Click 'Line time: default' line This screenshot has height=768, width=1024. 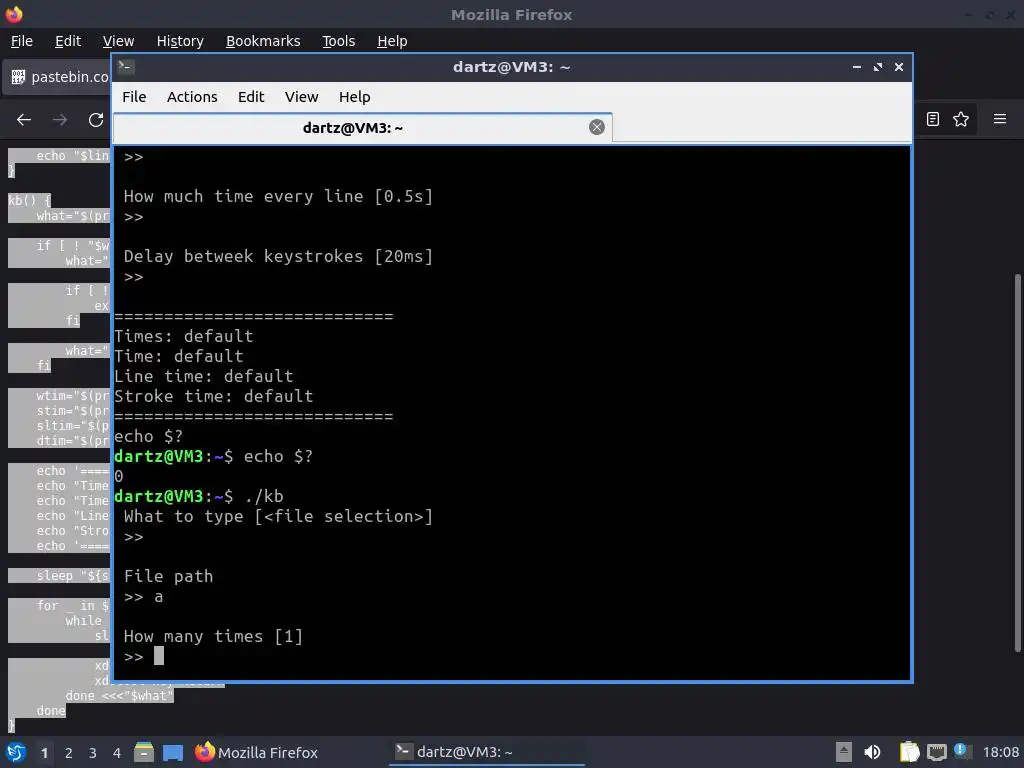point(204,376)
